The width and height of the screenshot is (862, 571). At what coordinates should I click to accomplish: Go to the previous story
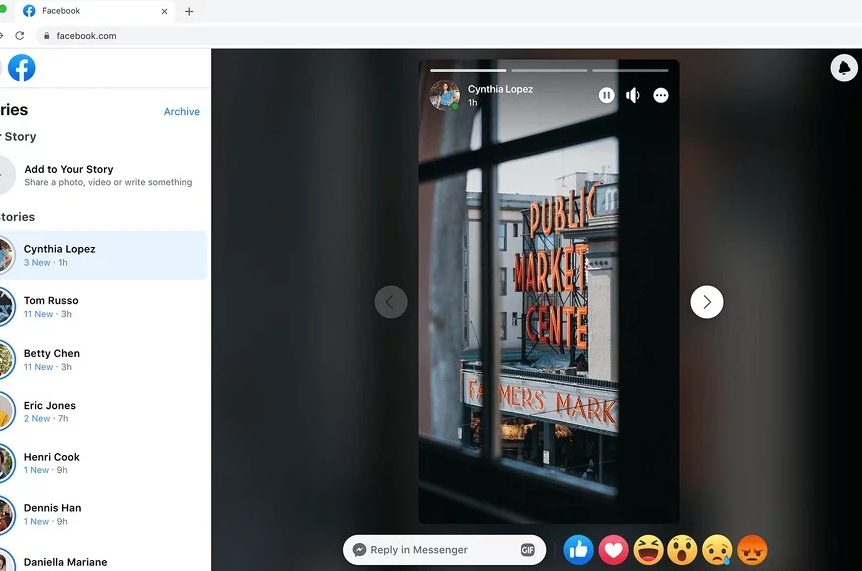(391, 302)
